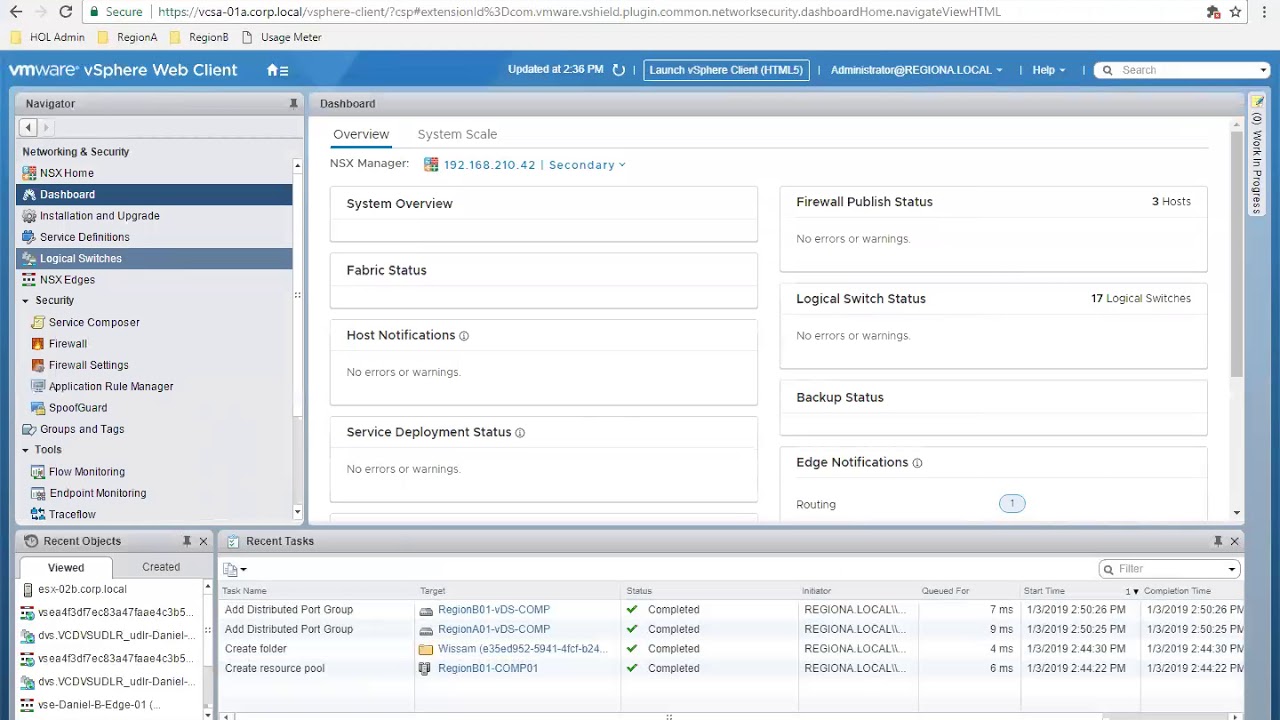
Task: Open HOL Admin bookmarks folder
Action: click(47, 37)
